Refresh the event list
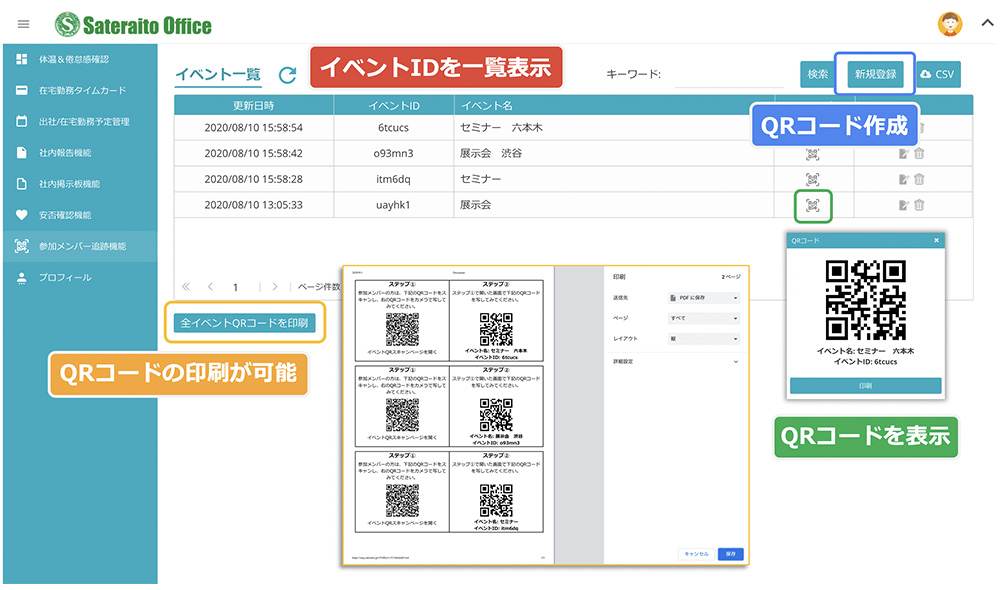 [x=288, y=75]
